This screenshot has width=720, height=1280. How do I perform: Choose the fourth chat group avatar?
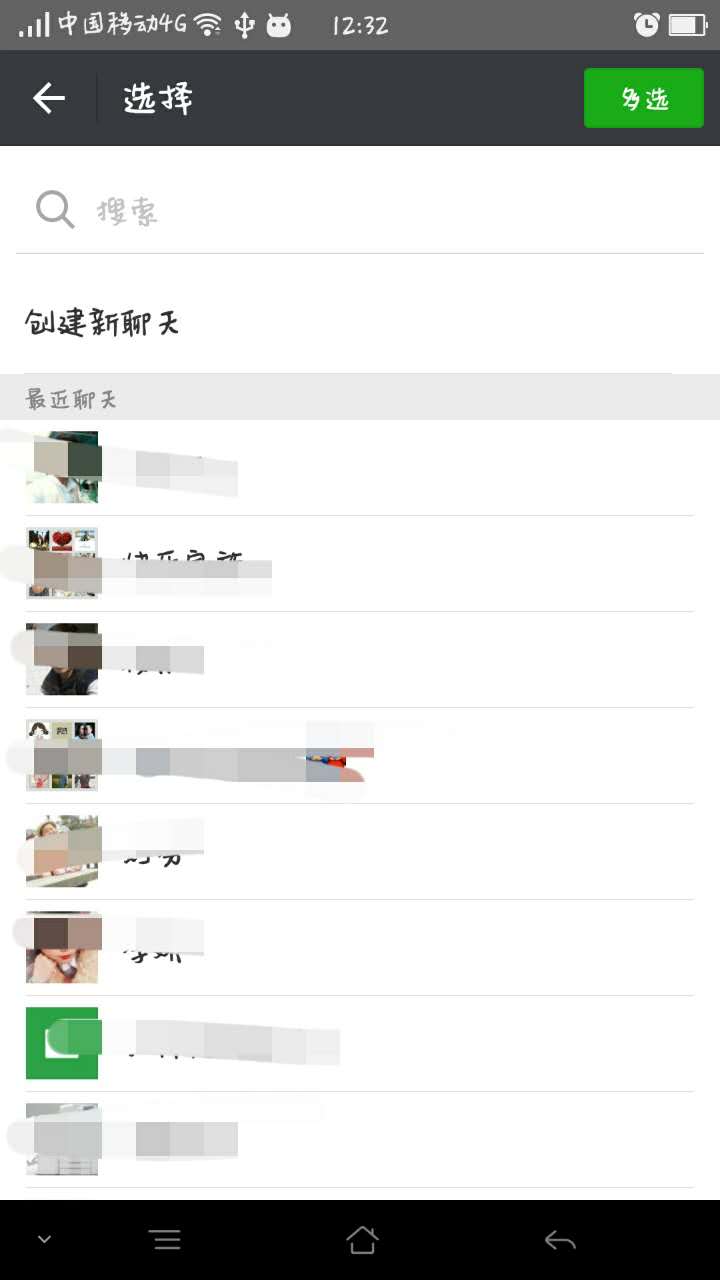click(x=62, y=755)
